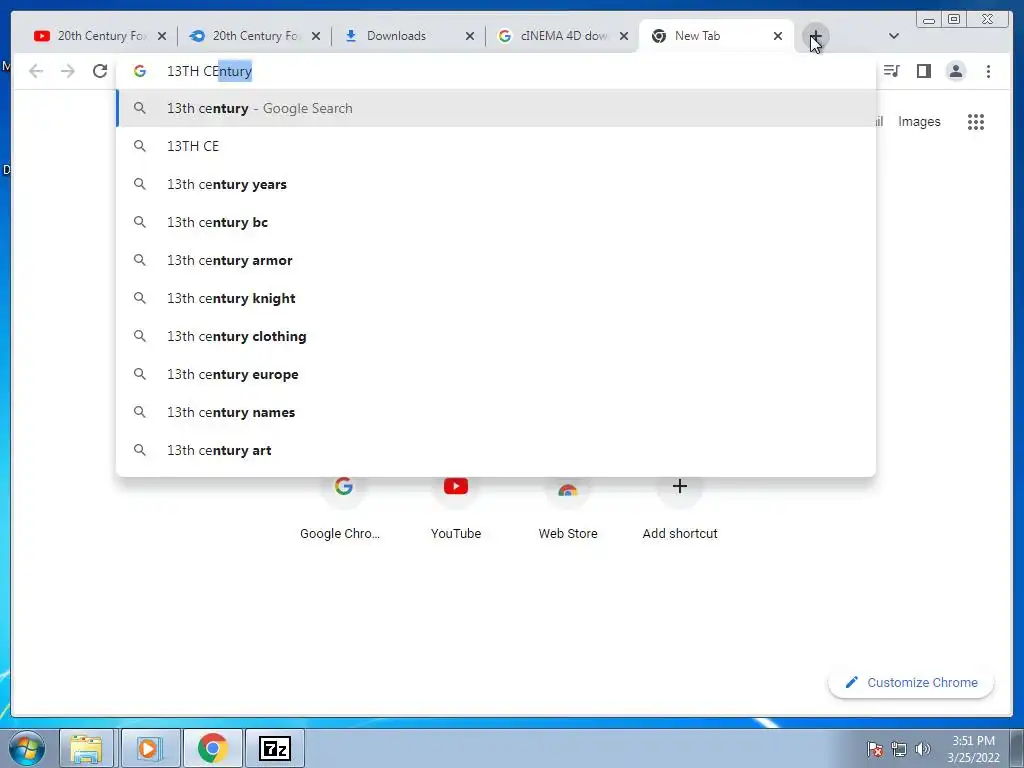The width and height of the screenshot is (1024, 768).
Task: Open the volume tray icon
Action: coord(922,749)
